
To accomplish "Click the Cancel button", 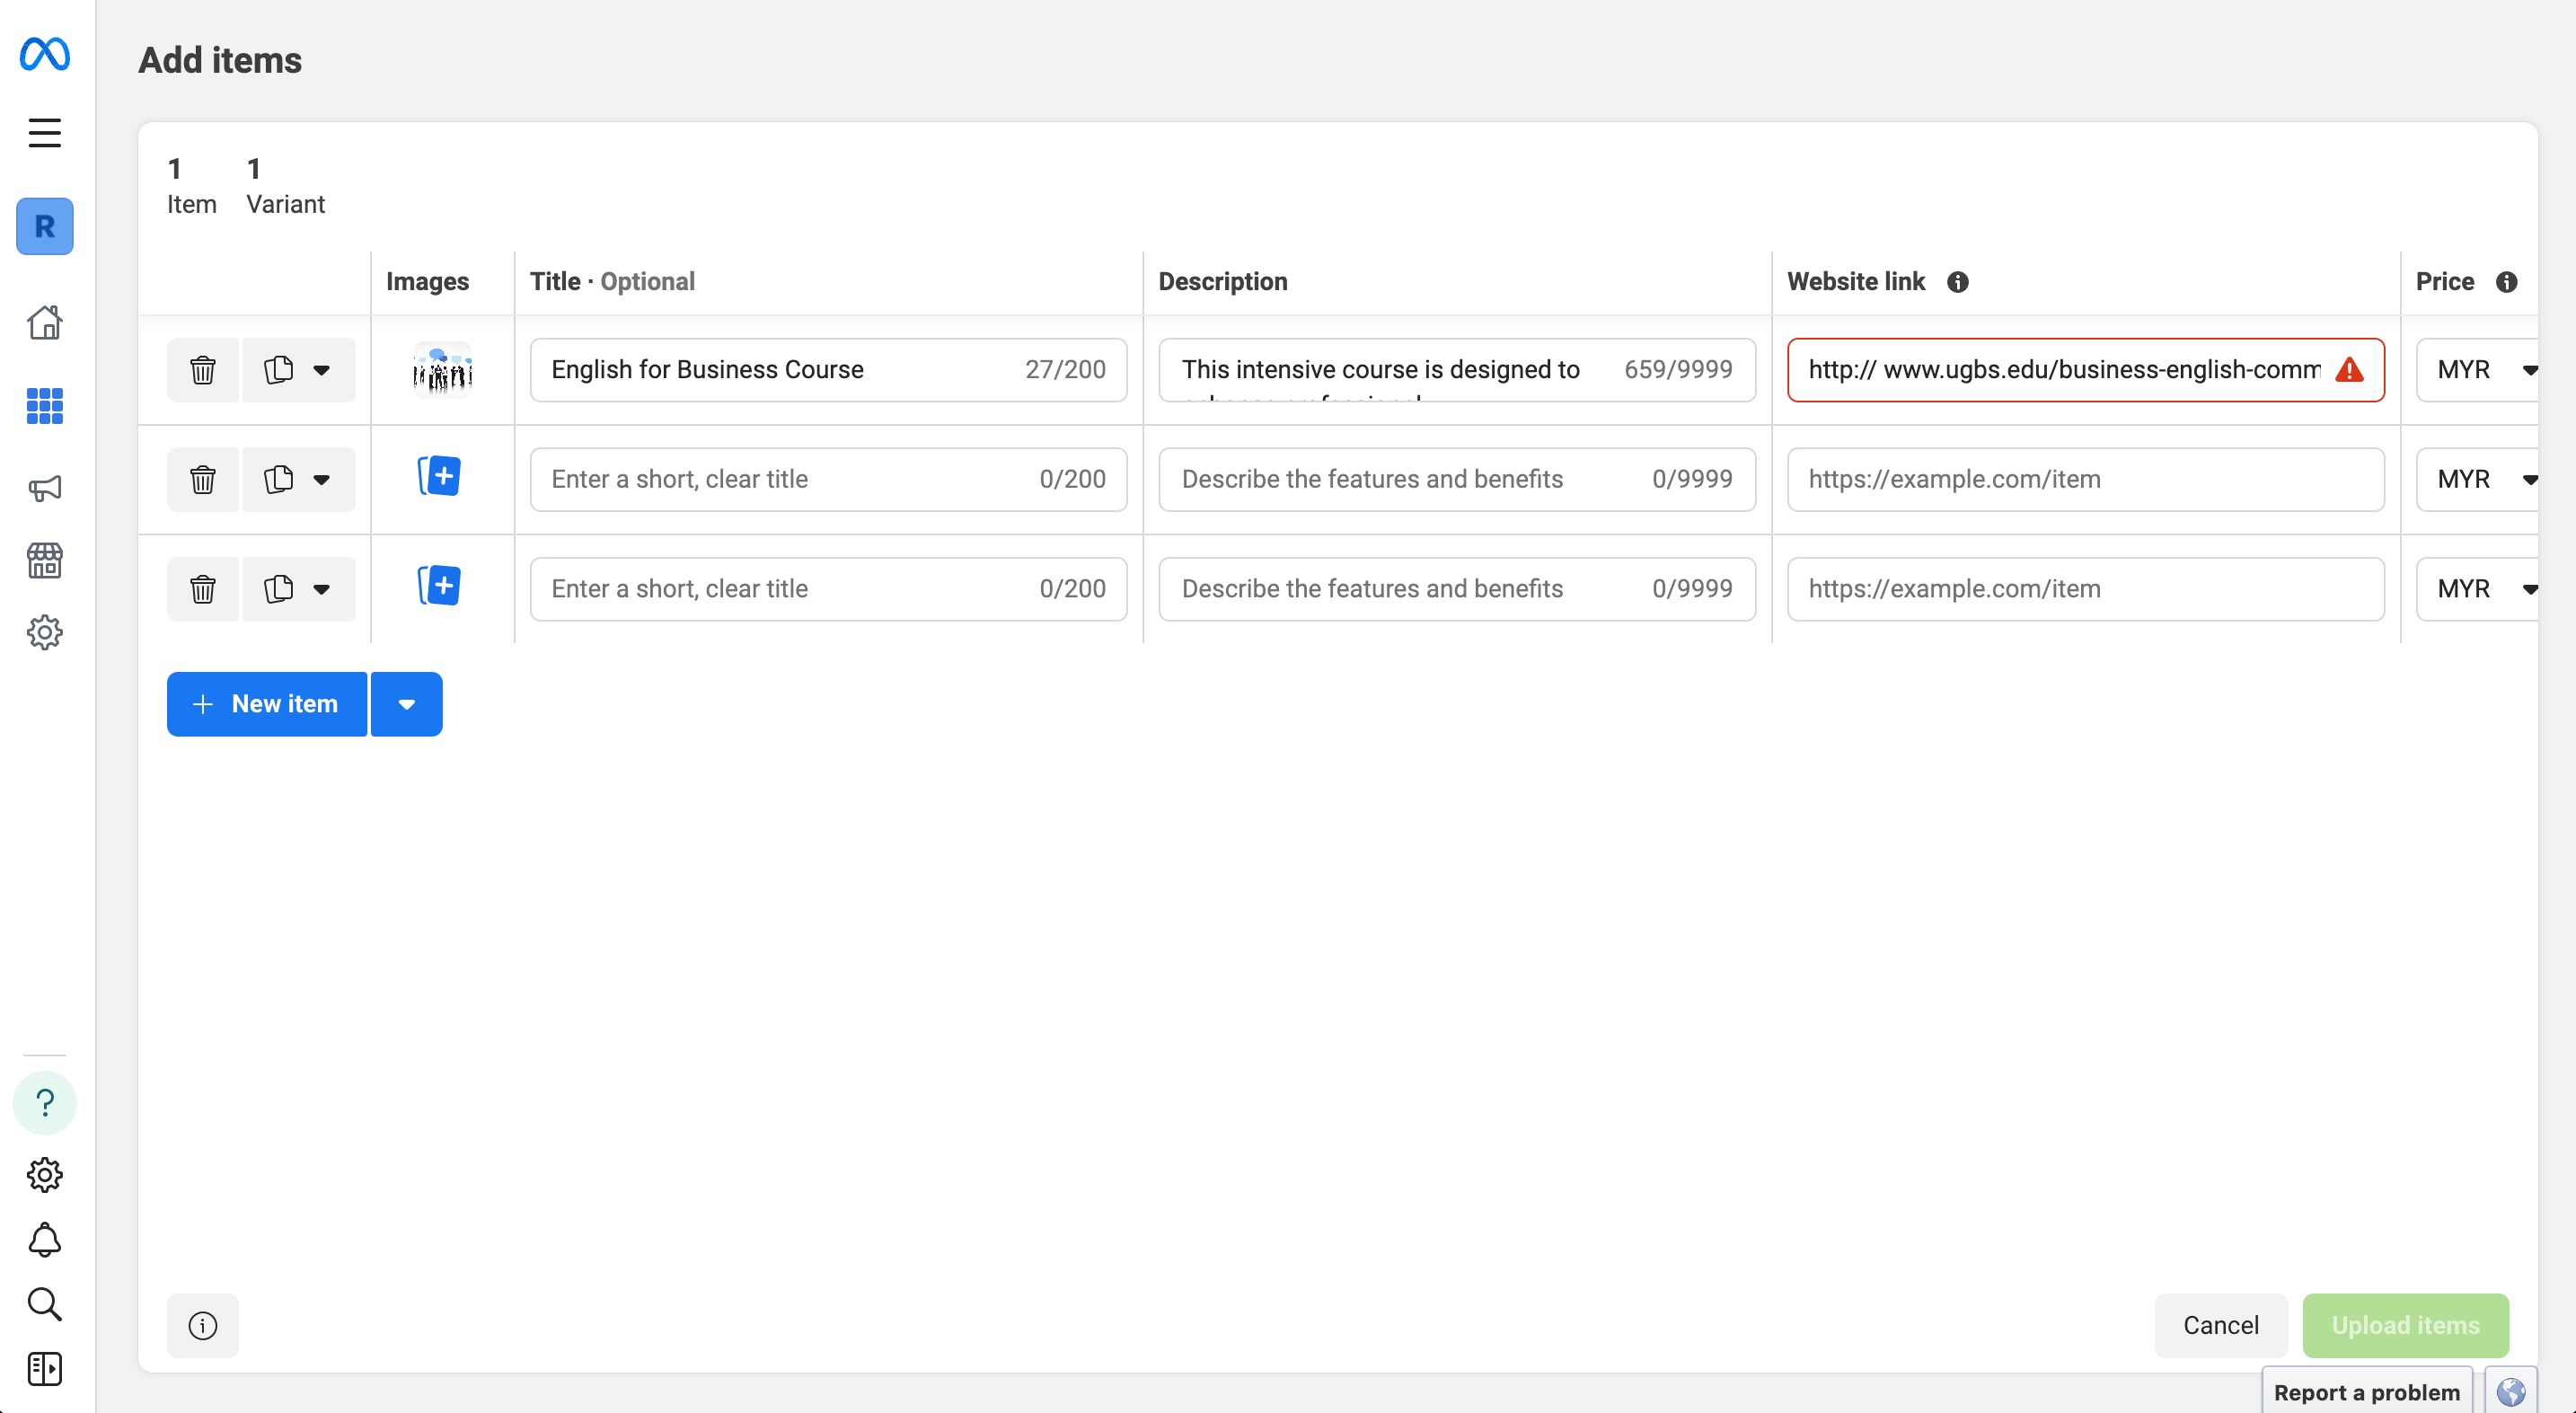I will tap(2221, 1324).
